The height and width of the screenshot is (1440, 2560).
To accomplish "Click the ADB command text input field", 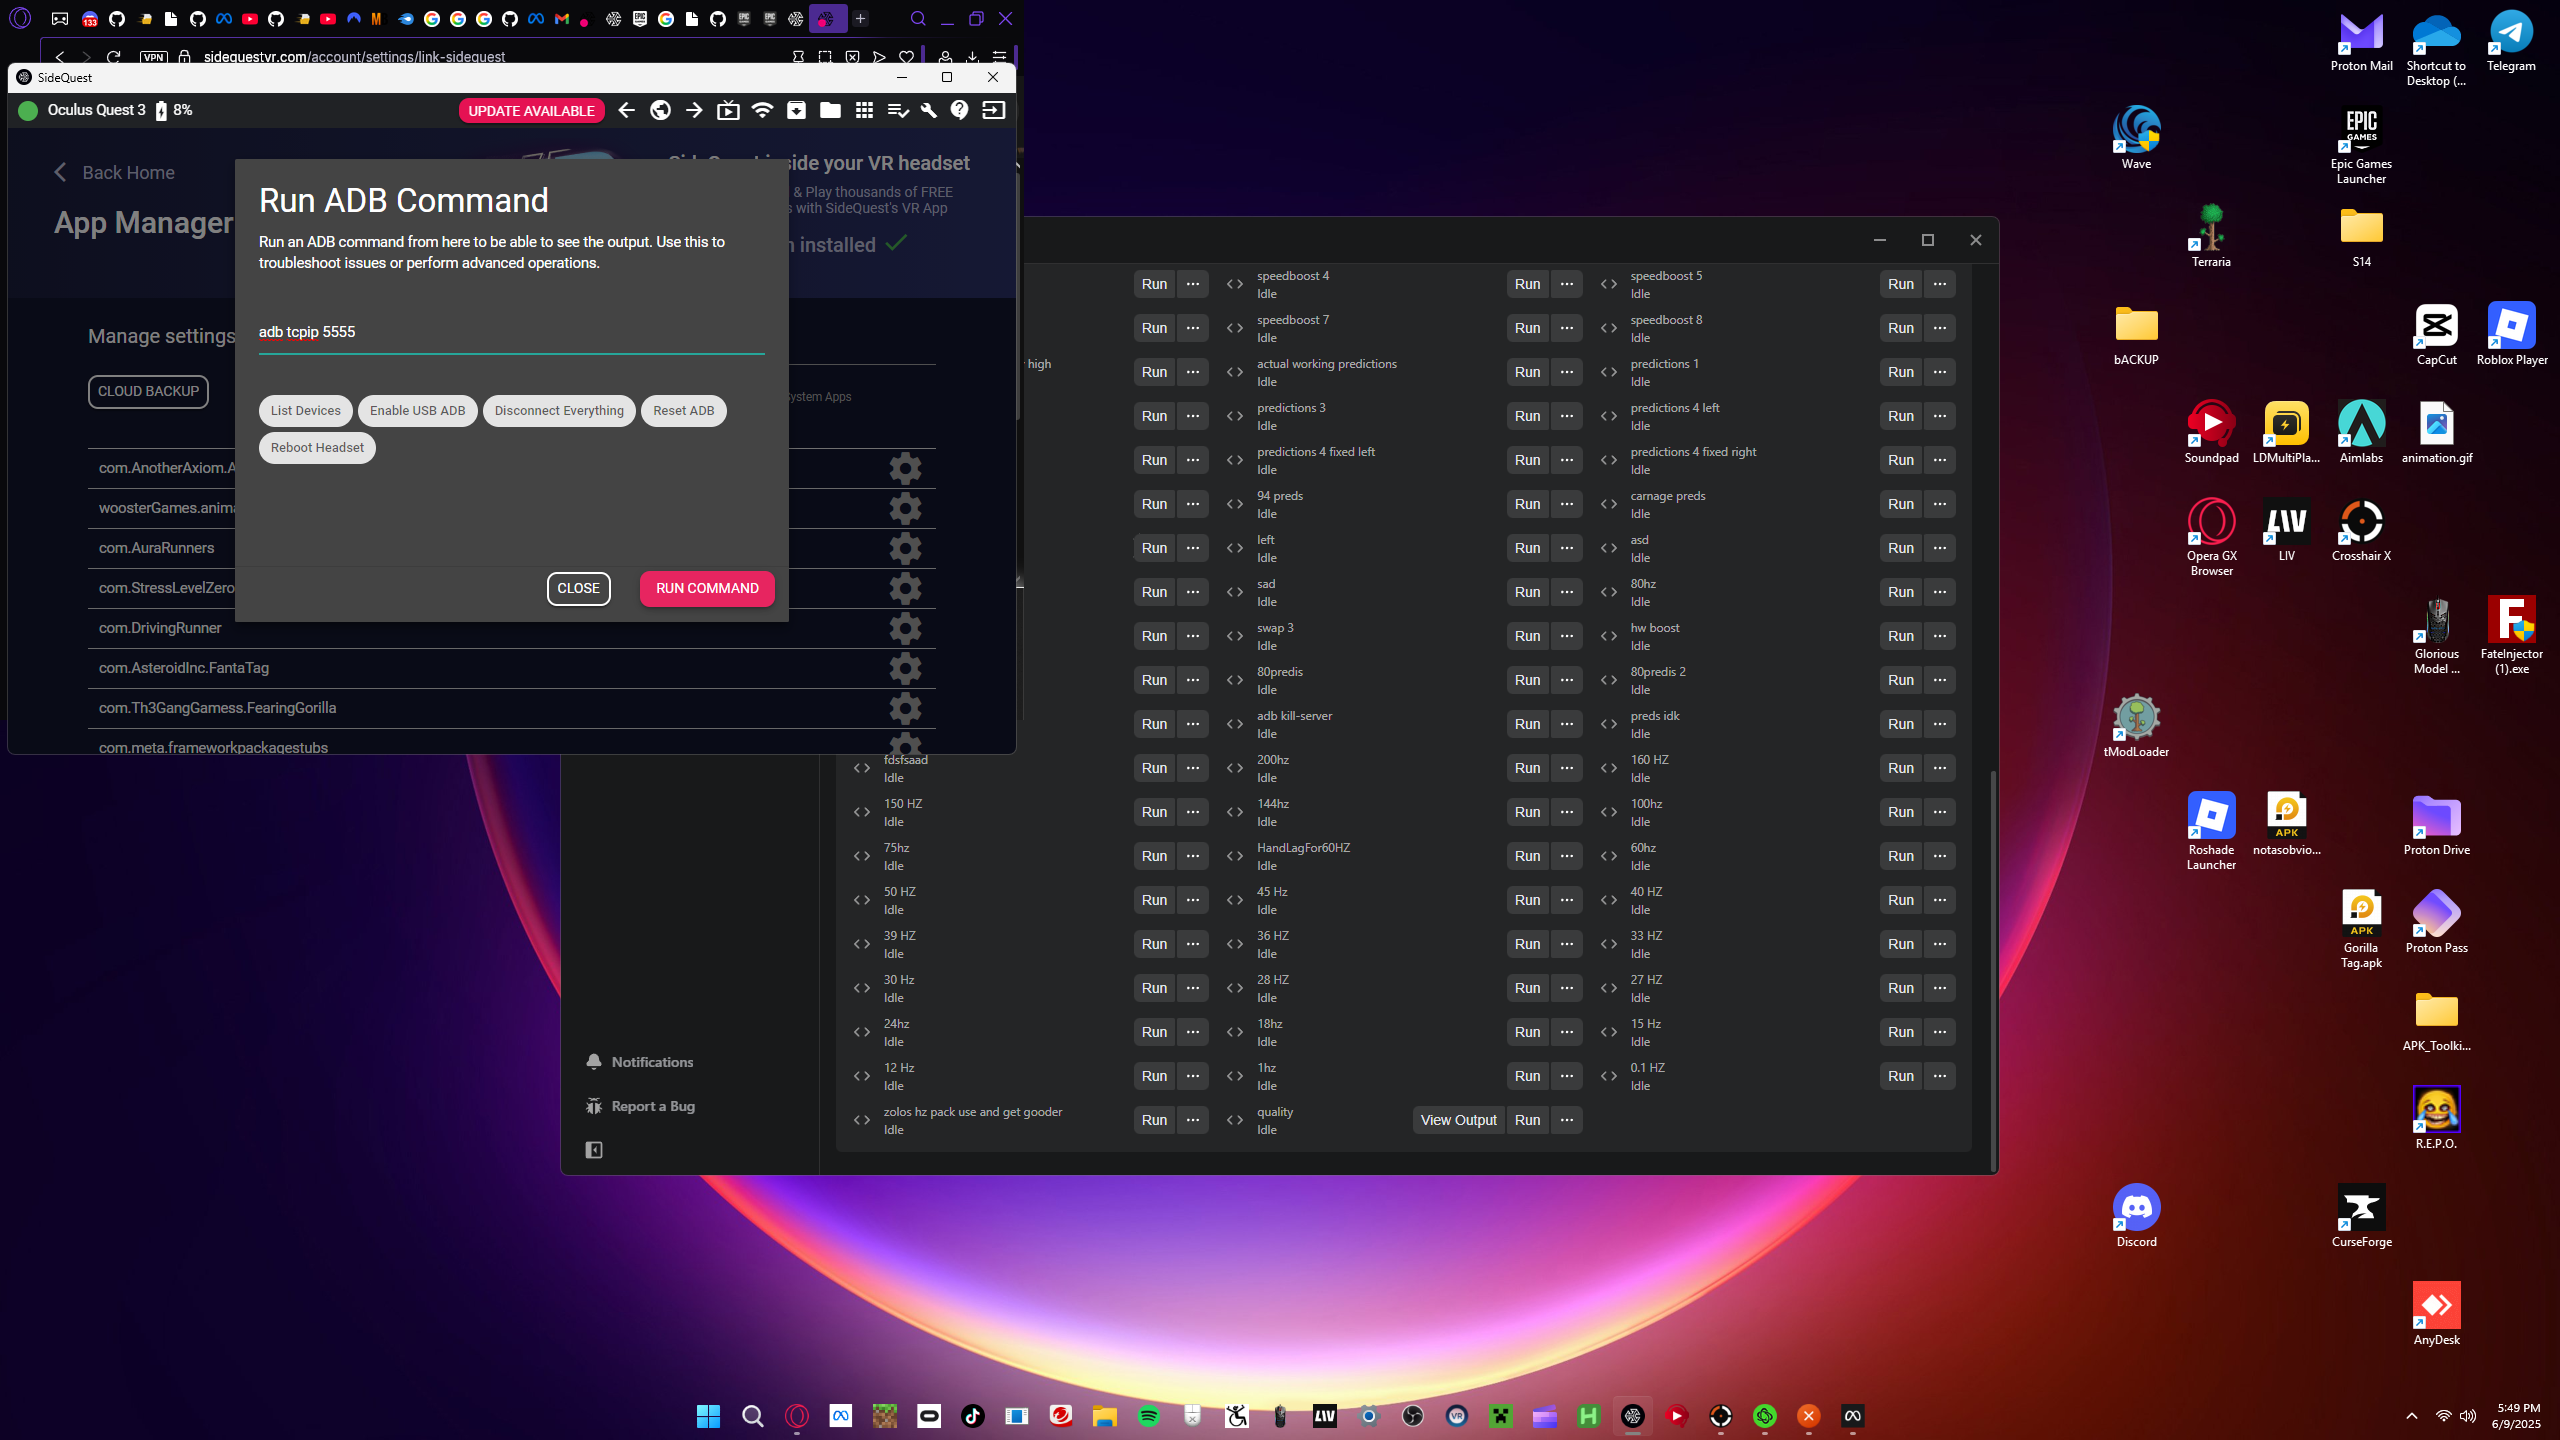I will click(x=510, y=332).
